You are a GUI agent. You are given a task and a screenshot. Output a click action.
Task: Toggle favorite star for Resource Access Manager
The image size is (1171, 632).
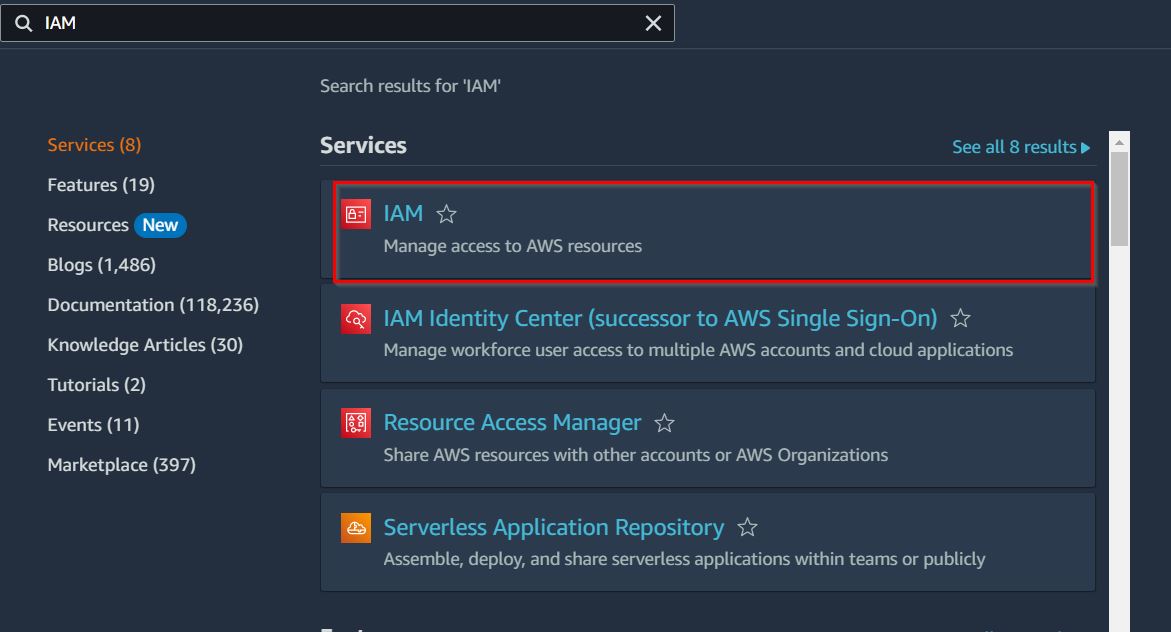tap(664, 423)
